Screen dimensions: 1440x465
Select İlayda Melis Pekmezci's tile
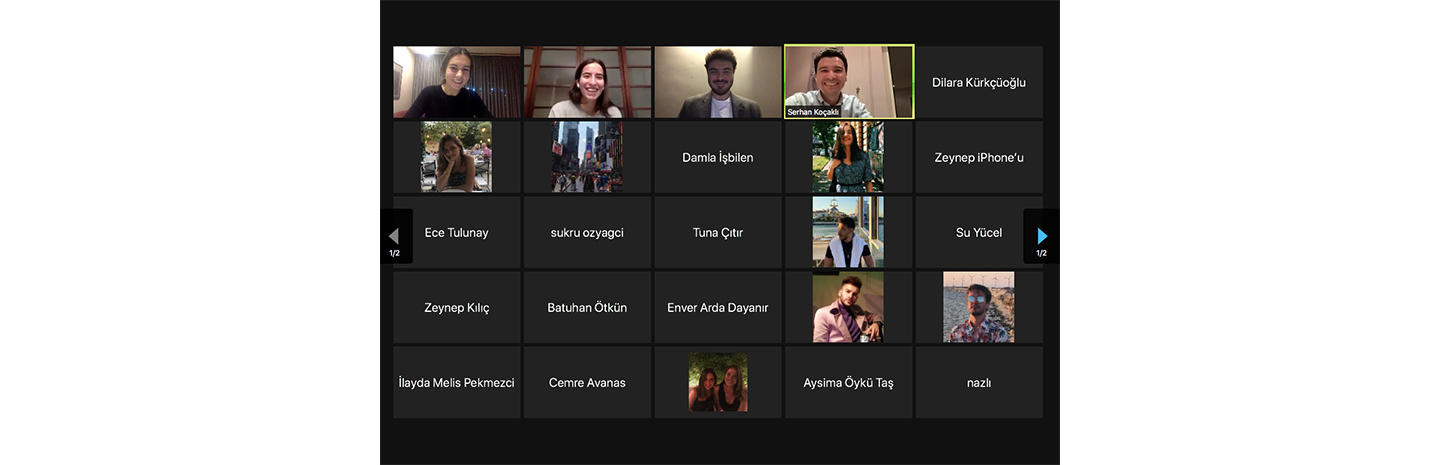pyautogui.click(x=457, y=382)
